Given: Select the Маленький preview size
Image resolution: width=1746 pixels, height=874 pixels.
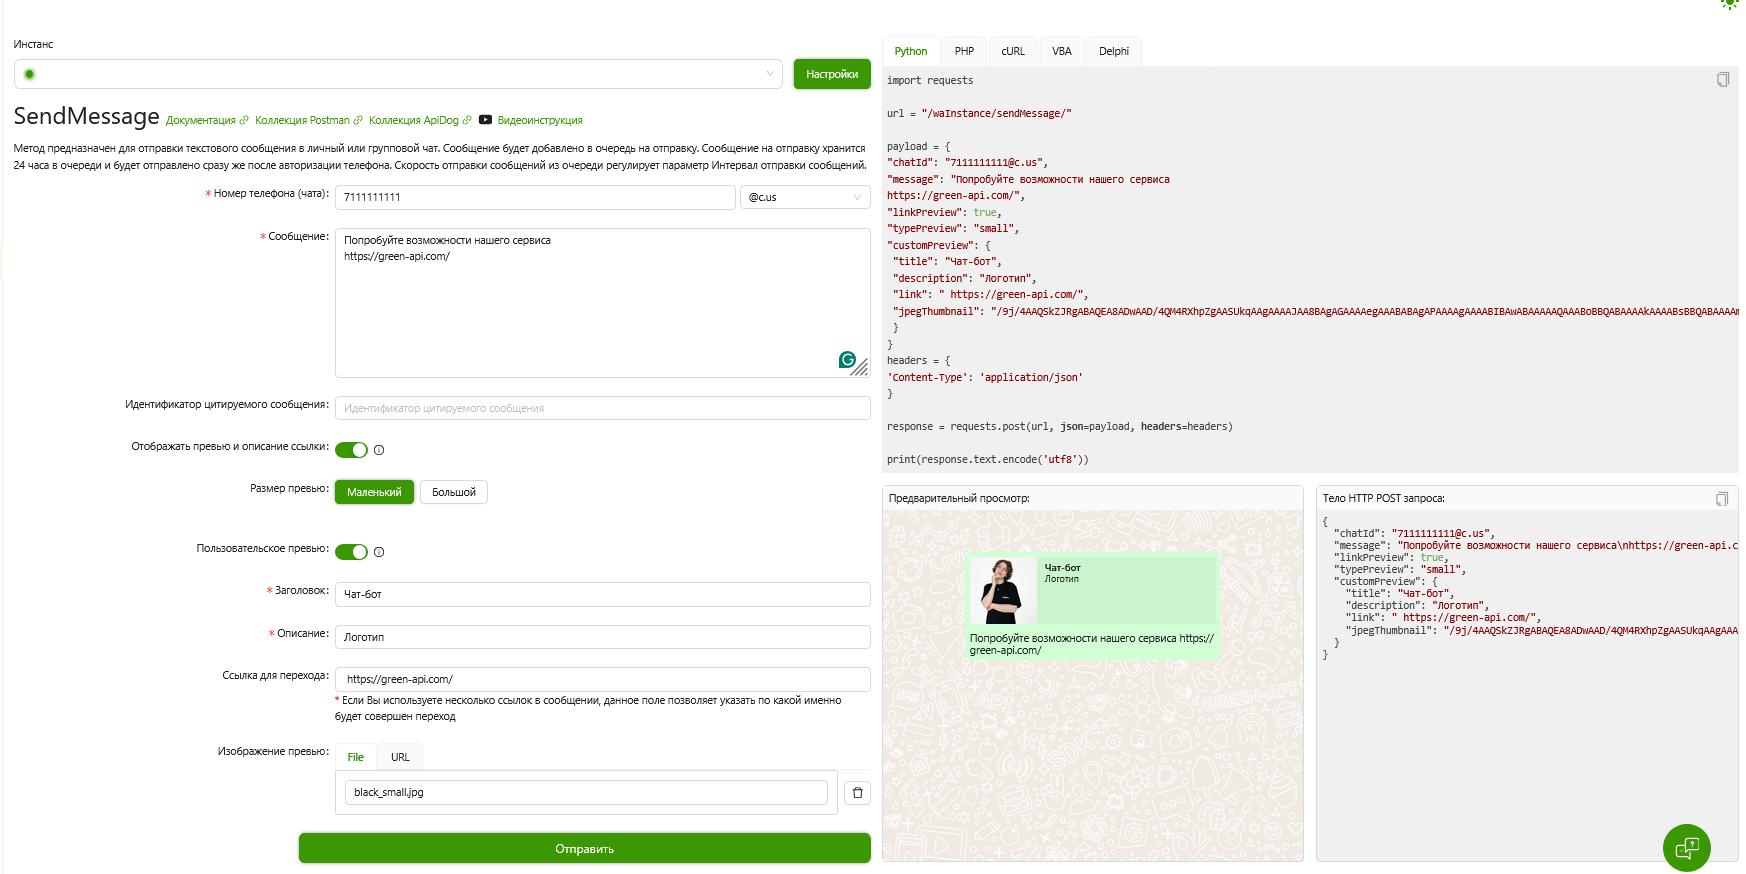Looking at the screenshot, I should [x=374, y=492].
